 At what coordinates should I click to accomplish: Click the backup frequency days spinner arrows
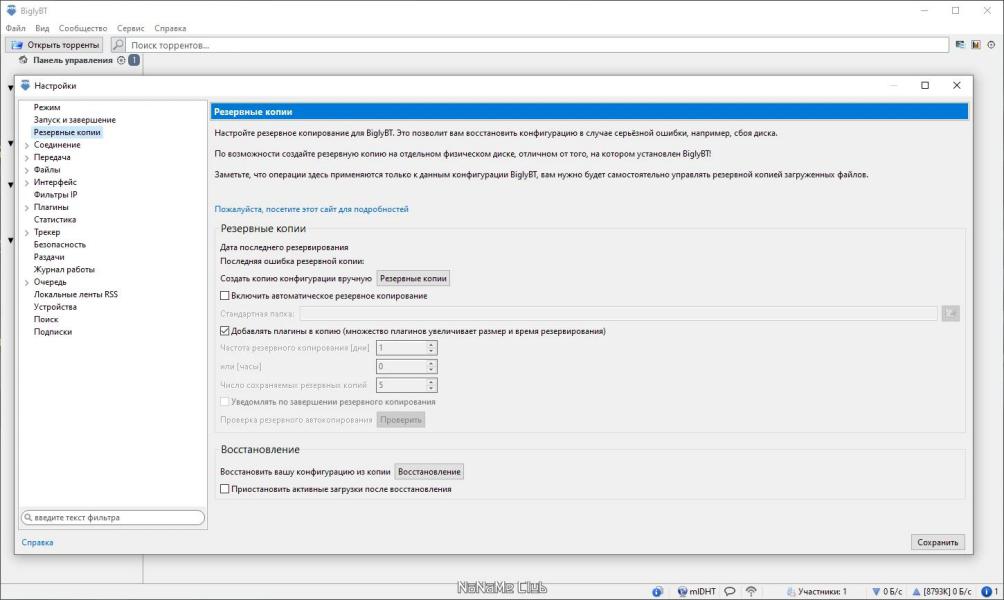(432, 348)
